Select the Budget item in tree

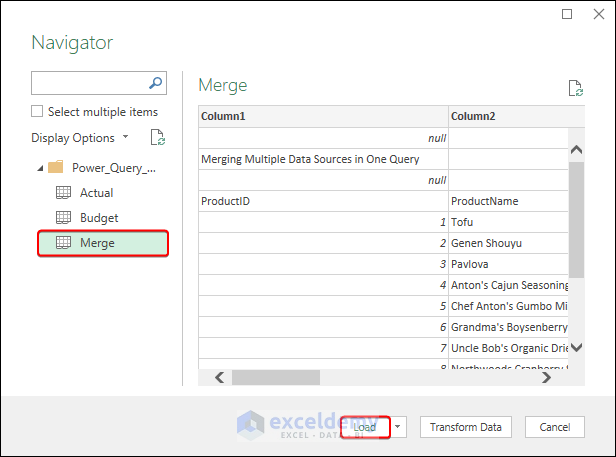(99, 218)
